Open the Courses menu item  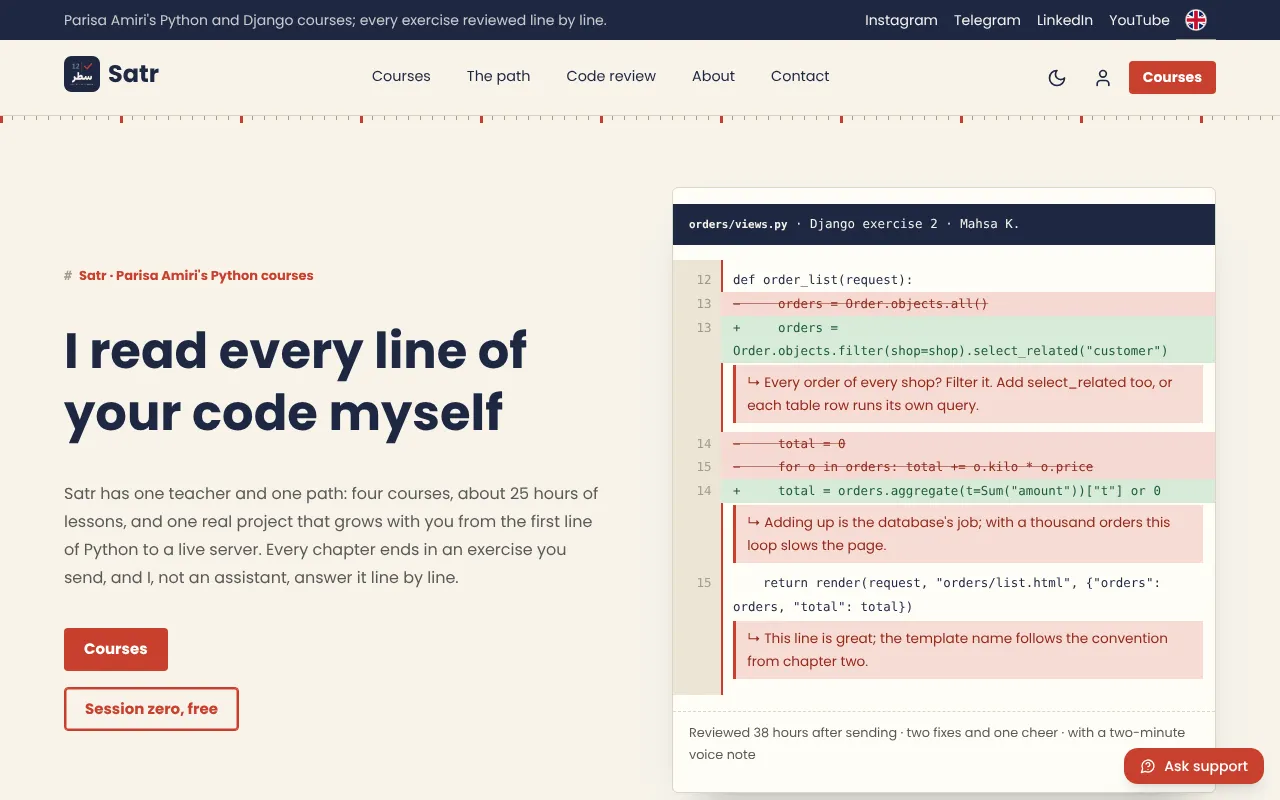pyautogui.click(x=401, y=76)
